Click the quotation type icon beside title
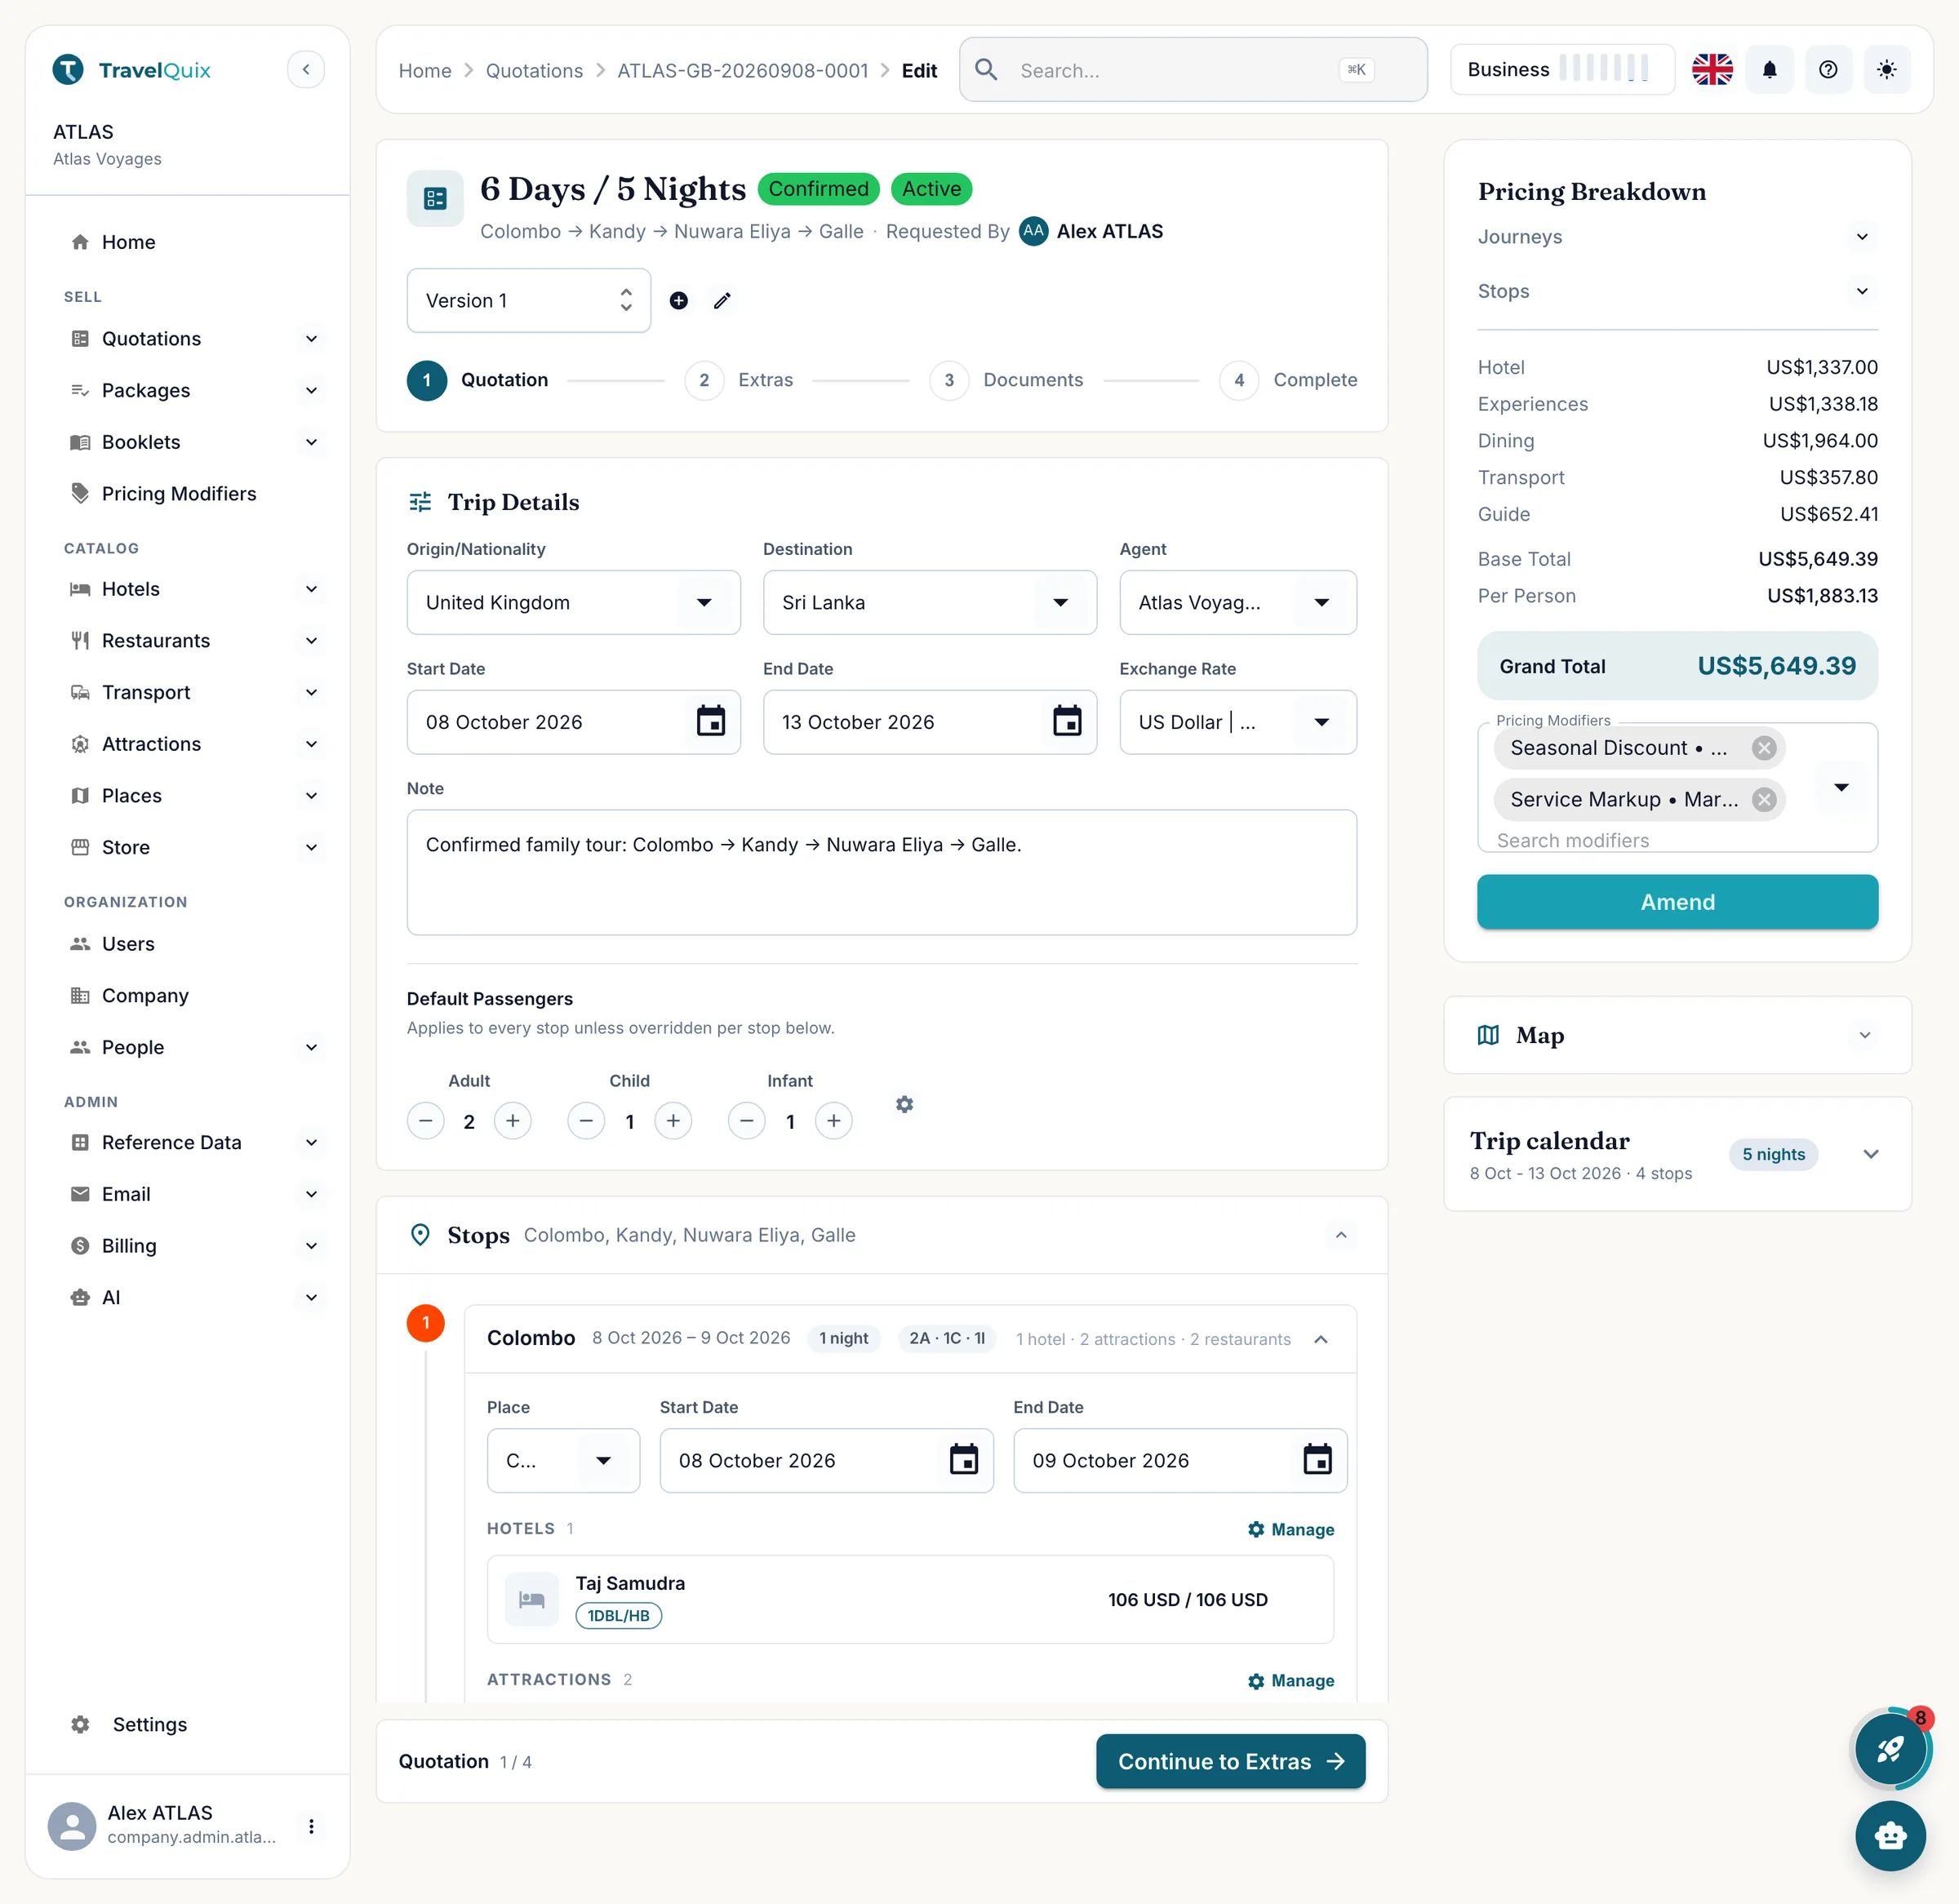The height and width of the screenshot is (1904, 1959). pos(435,199)
